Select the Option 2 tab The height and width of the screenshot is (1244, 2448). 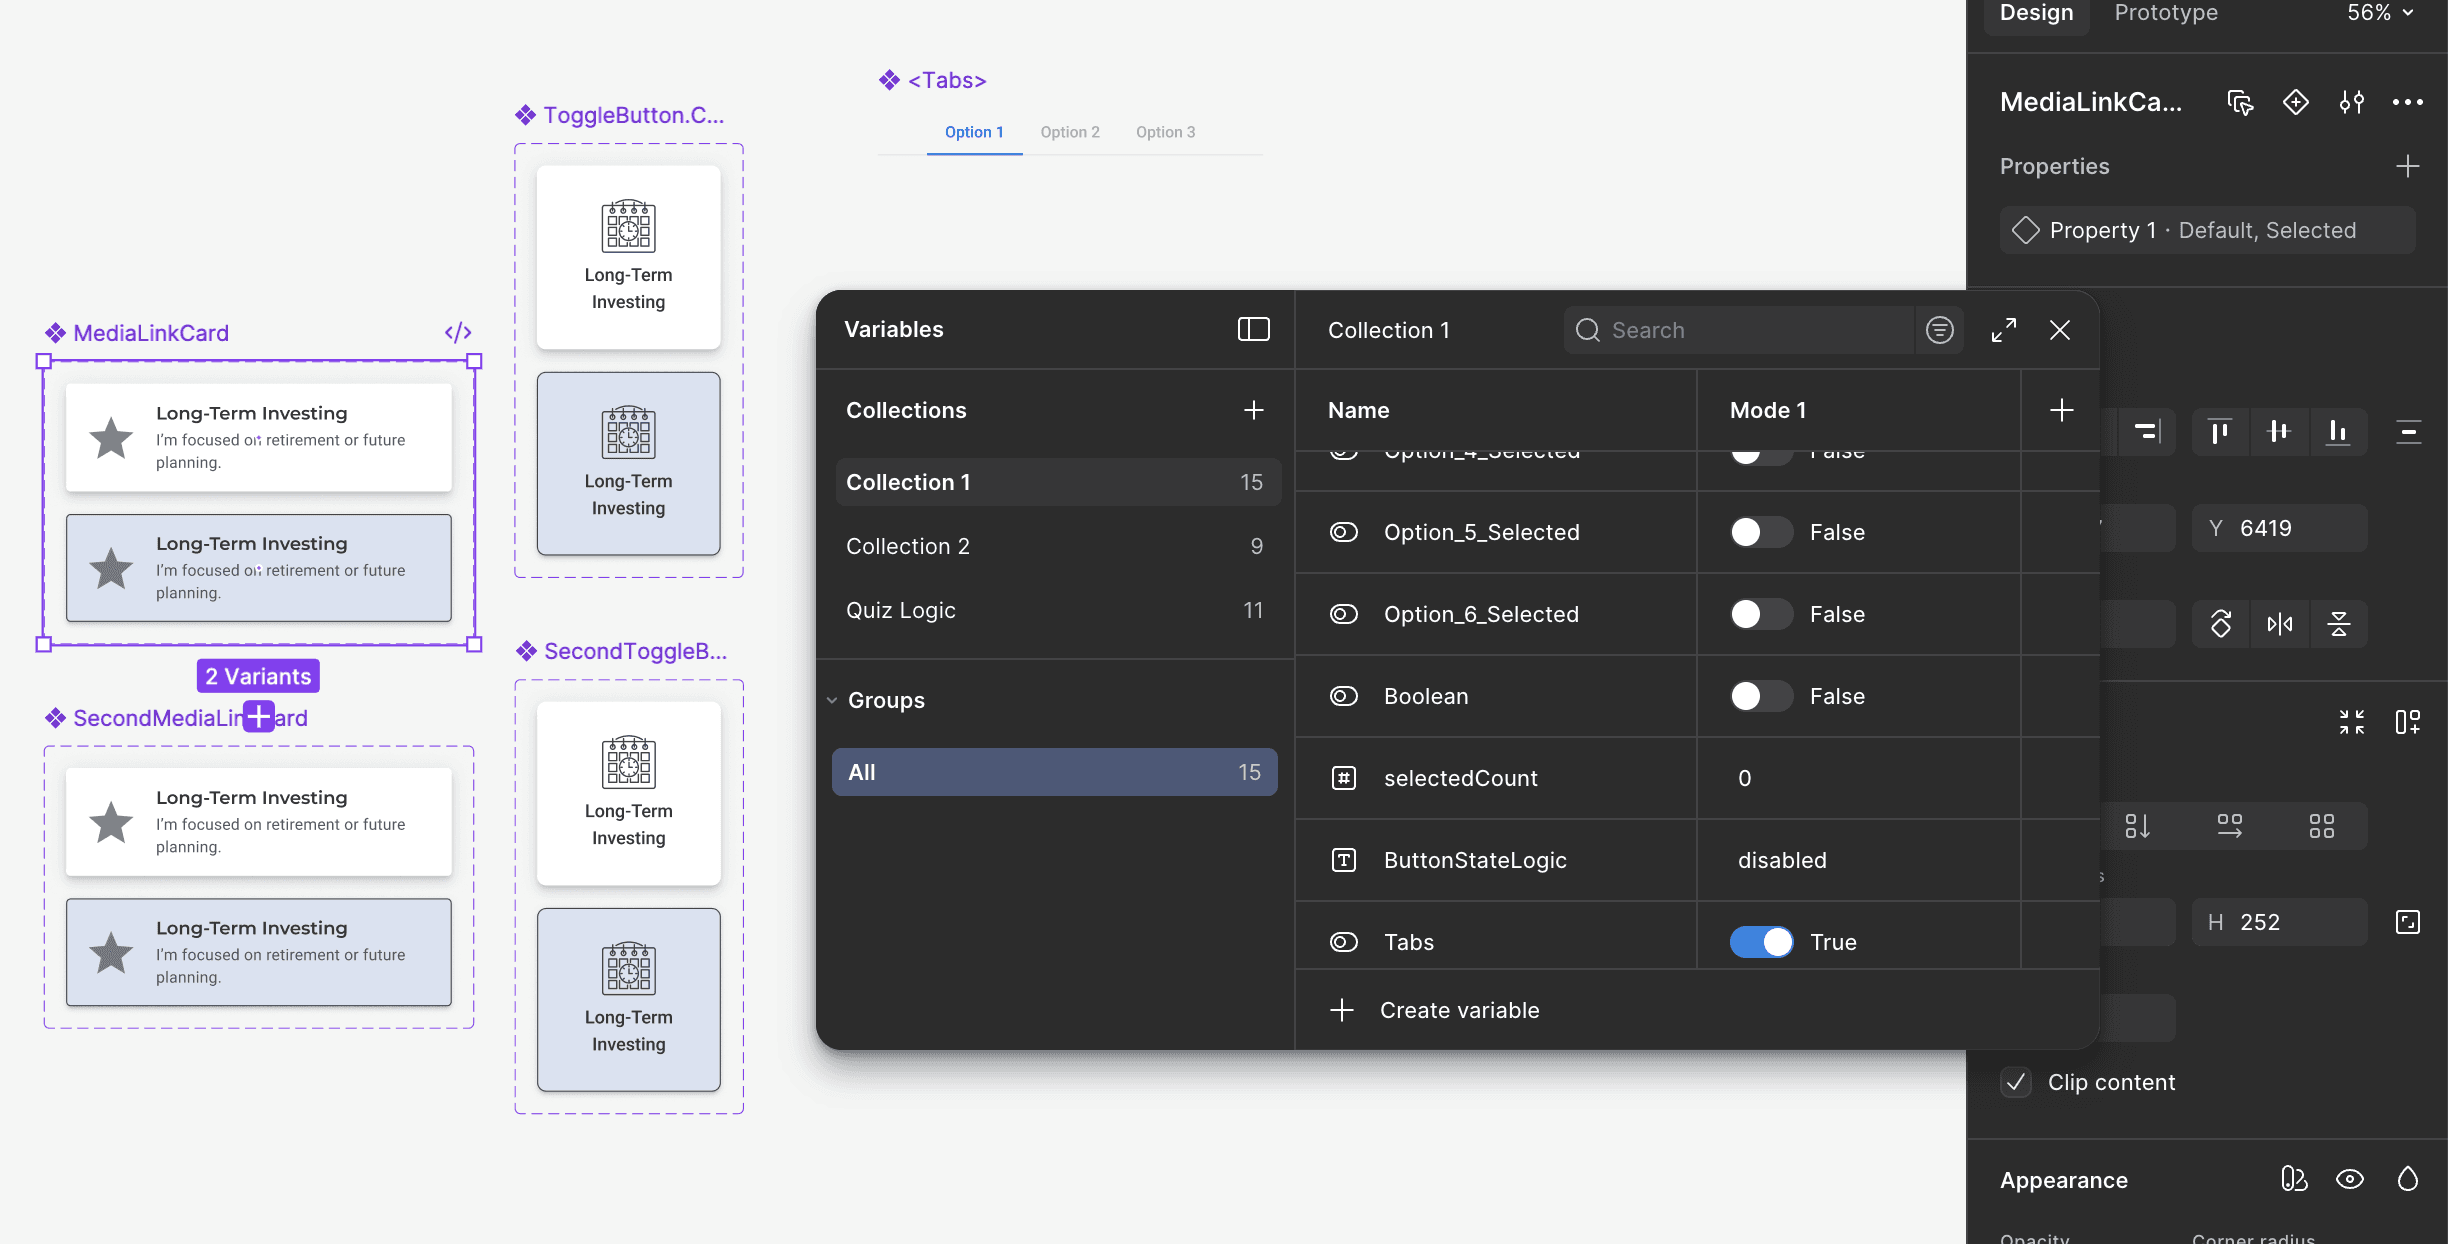pos(1069,132)
